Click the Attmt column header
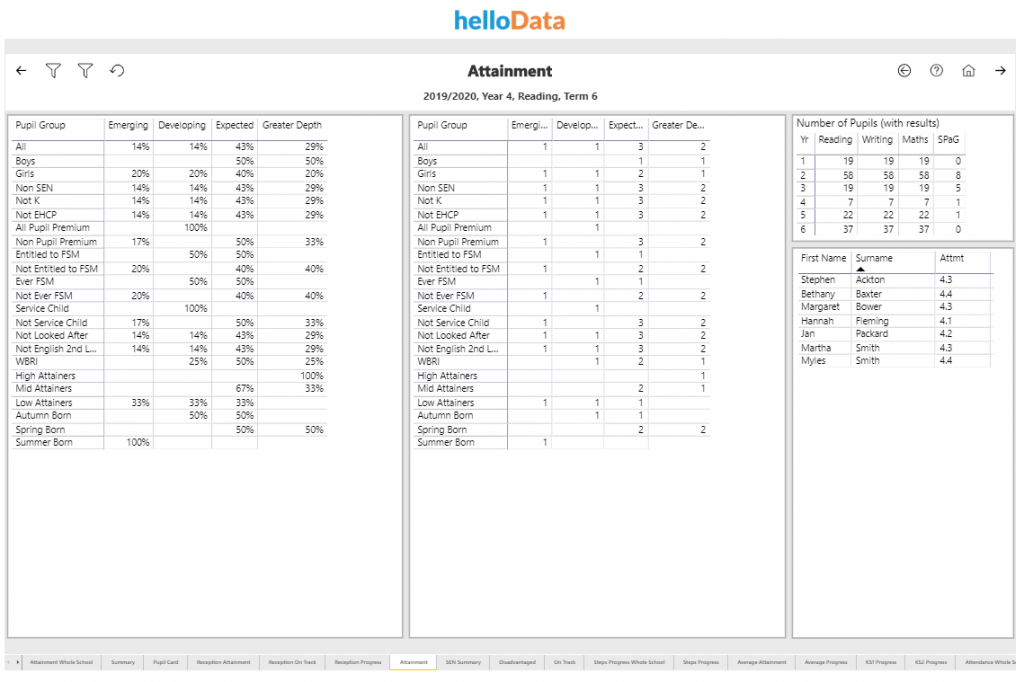This screenshot has width=1024, height=682. [951, 258]
